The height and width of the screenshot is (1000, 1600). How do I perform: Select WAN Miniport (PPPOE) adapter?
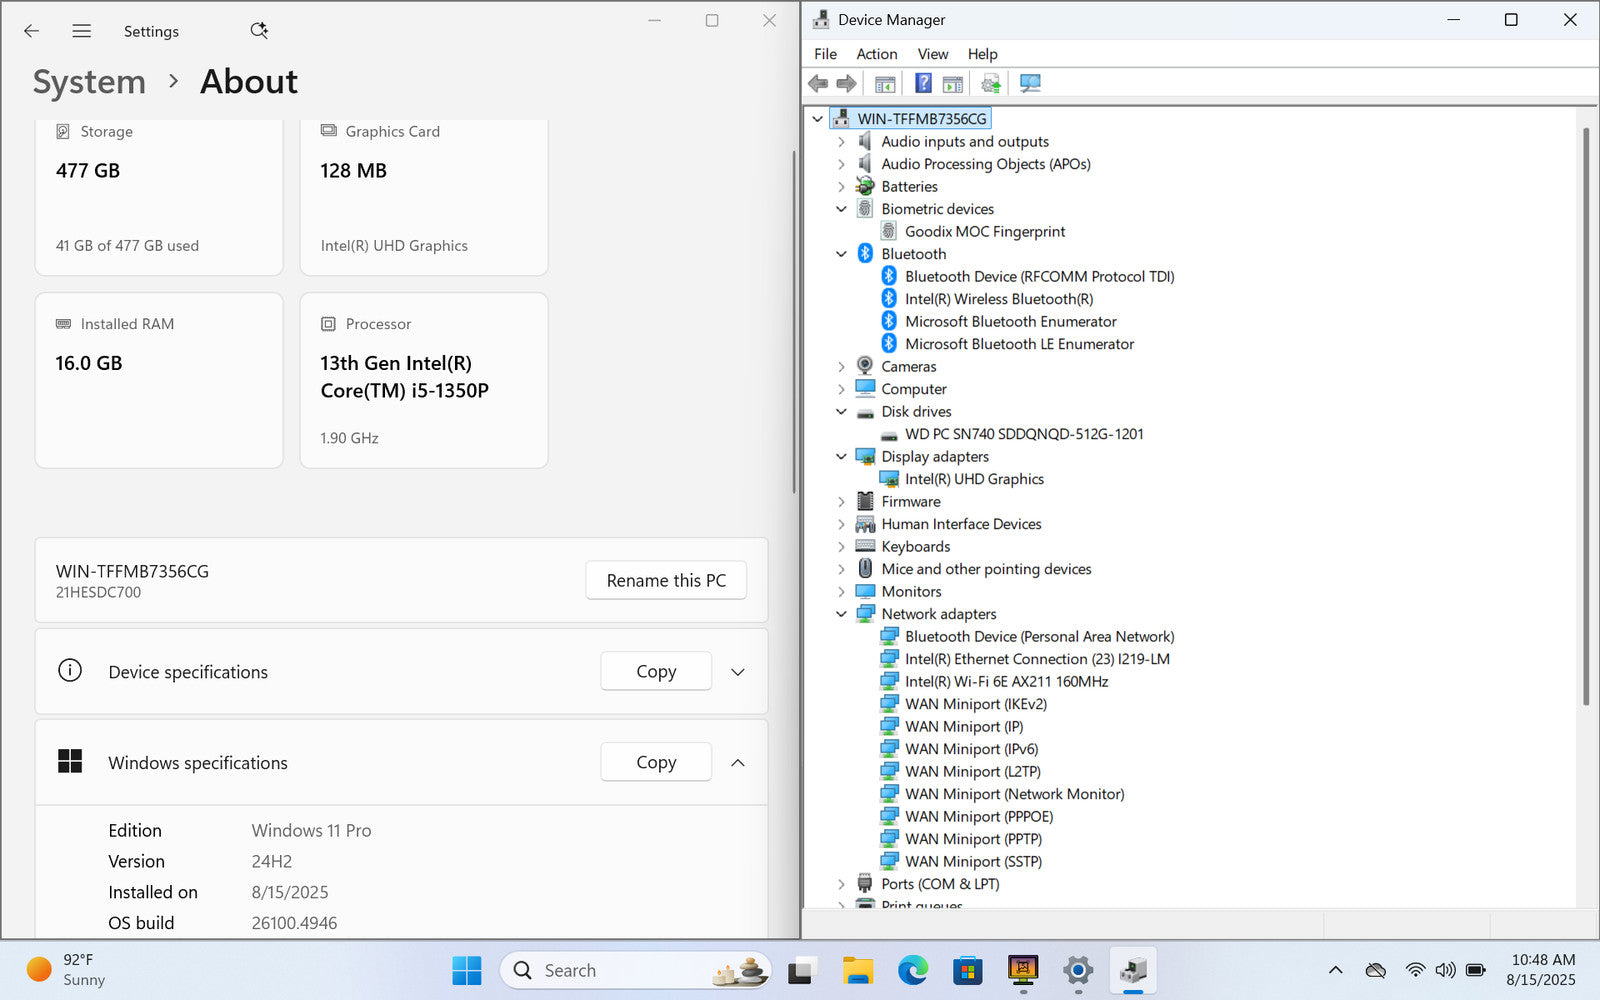(x=979, y=816)
